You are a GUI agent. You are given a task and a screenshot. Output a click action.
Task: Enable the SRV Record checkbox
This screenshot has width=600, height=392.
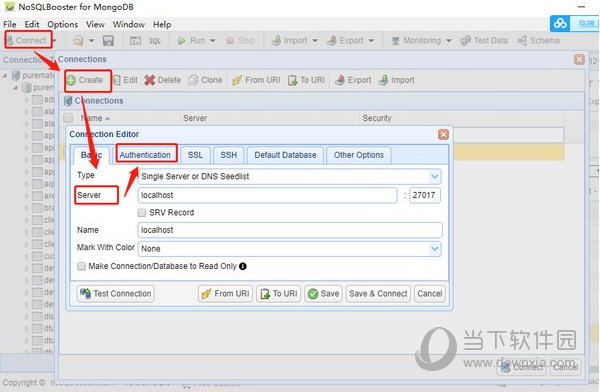point(142,212)
